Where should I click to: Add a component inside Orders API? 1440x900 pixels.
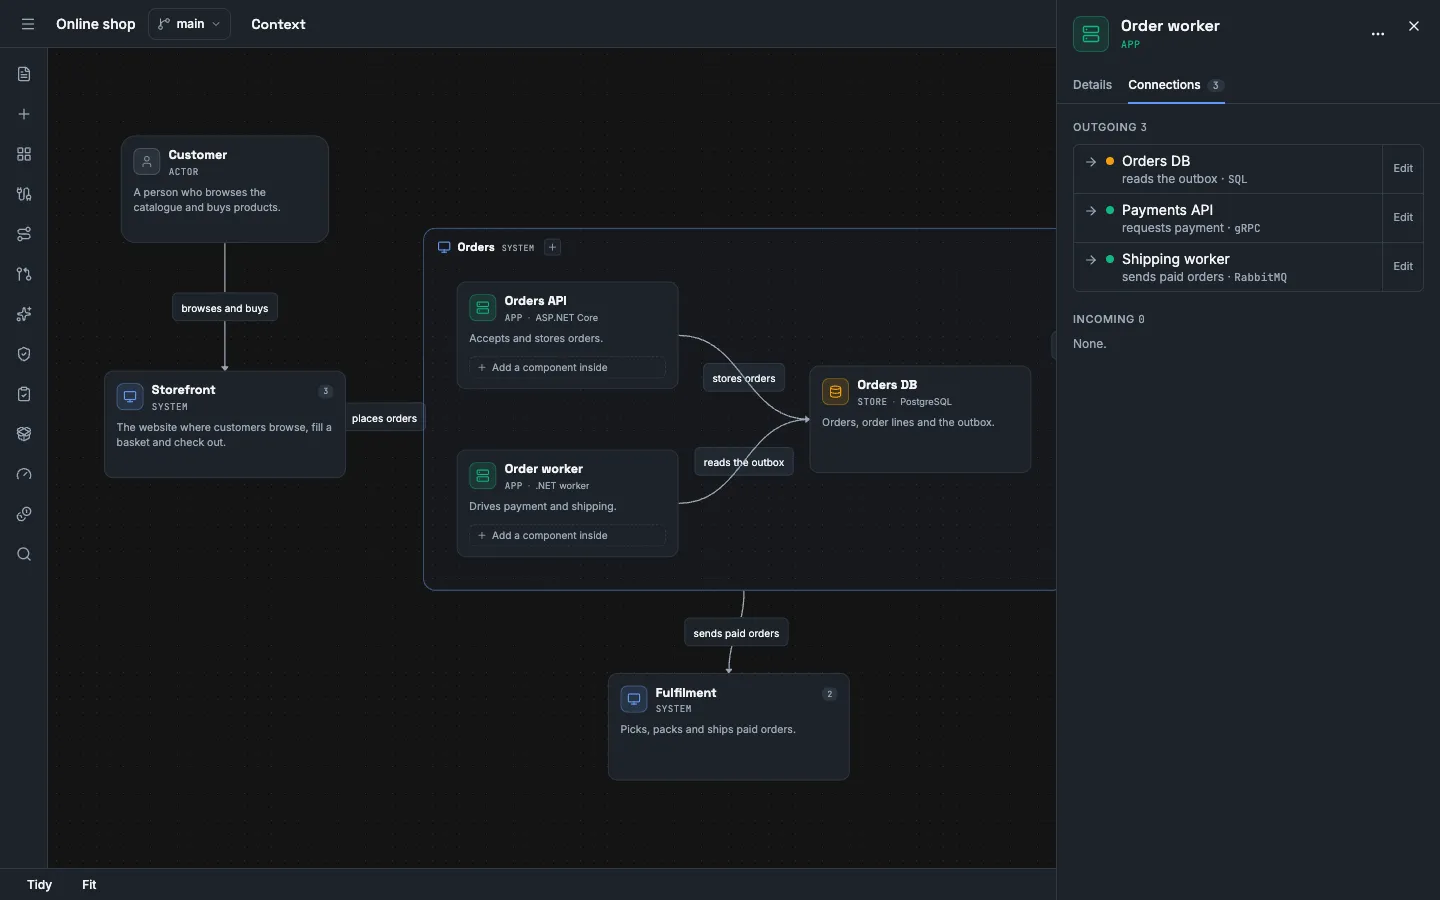[x=567, y=368]
